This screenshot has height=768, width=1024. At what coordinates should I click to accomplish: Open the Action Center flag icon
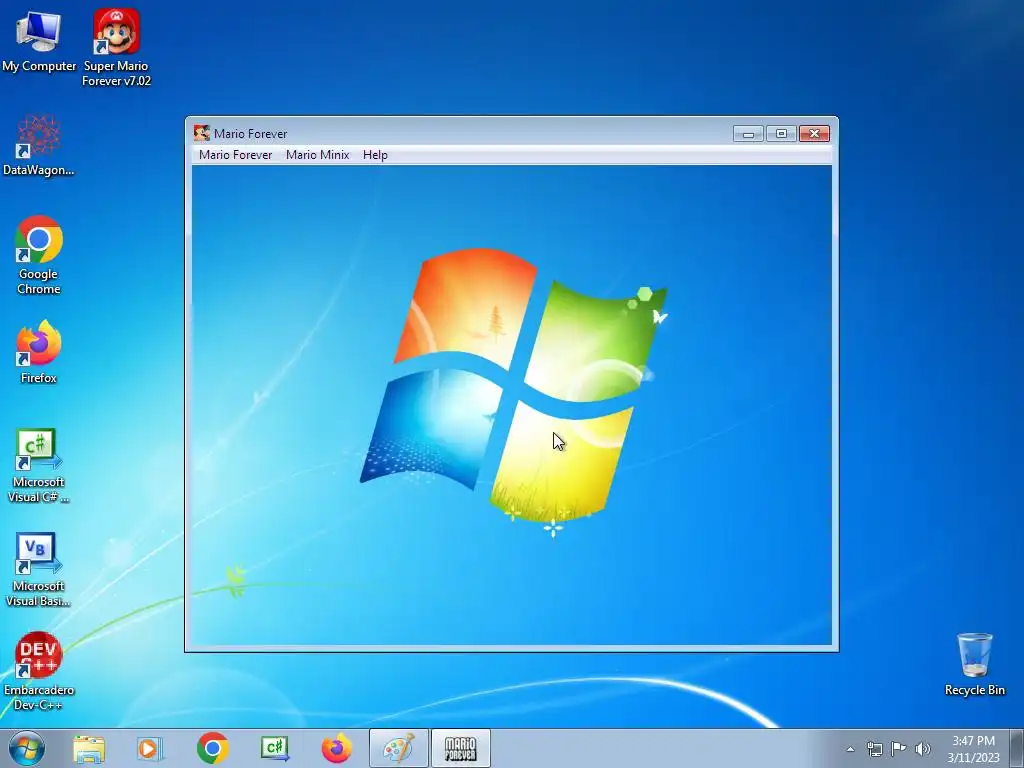(x=899, y=748)
